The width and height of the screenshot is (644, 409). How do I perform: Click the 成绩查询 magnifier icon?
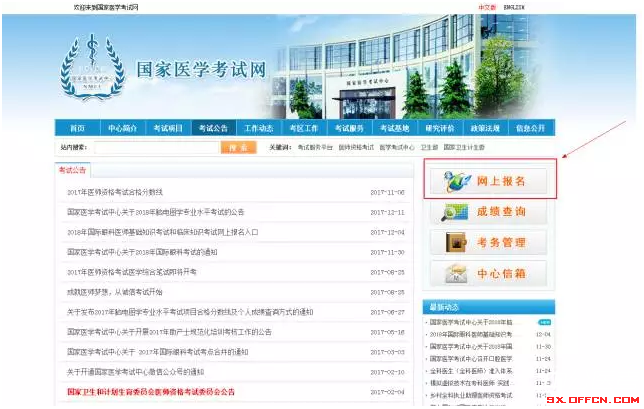455,212
